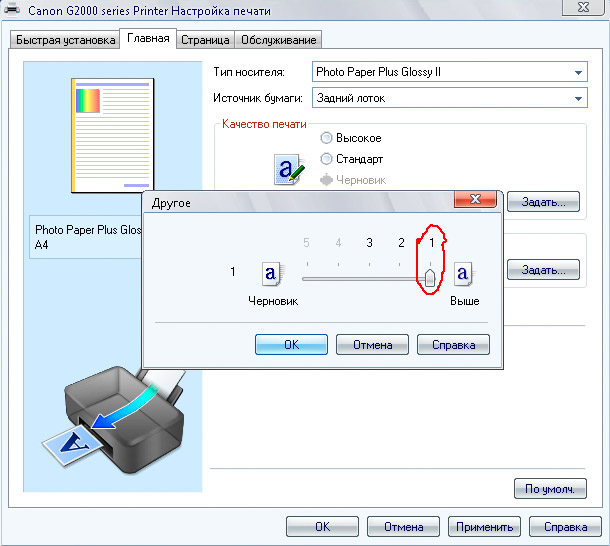
Task: Click the 'Photo Paper Plus Glos' A4 info box
Action: [x=86, y=237]
